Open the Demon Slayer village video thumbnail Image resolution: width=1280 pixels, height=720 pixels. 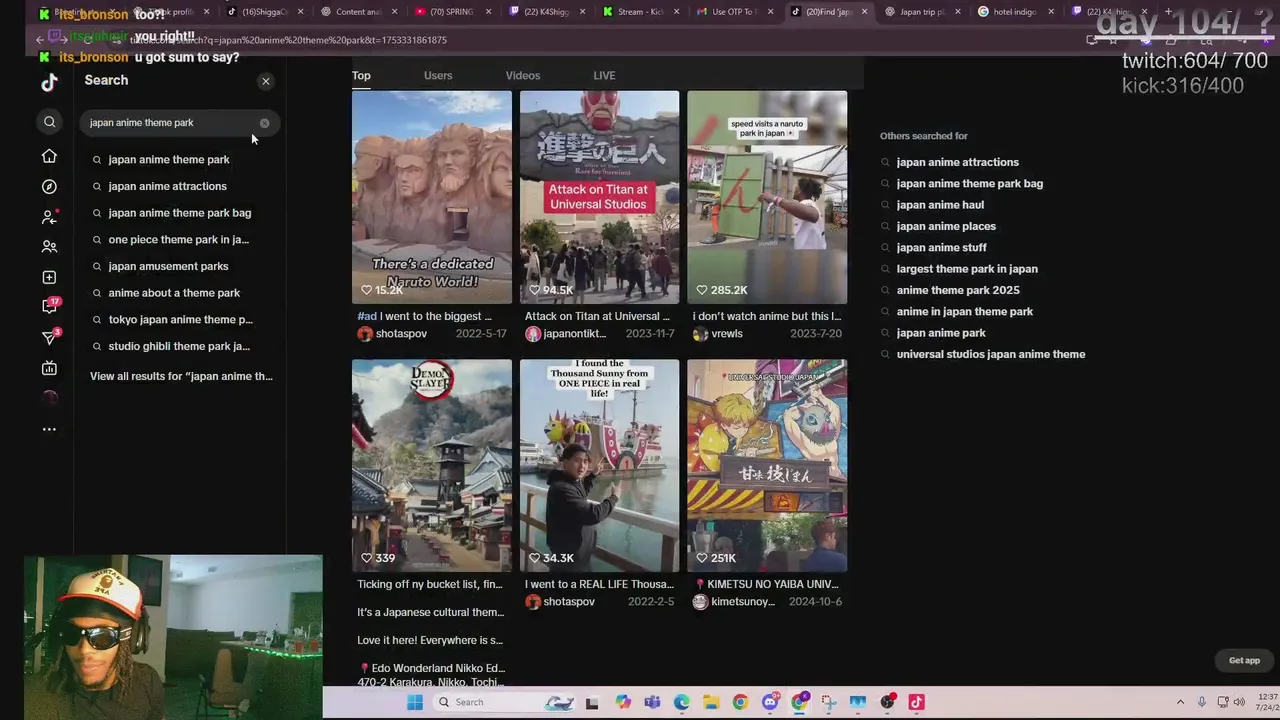[x=432, y=465]
